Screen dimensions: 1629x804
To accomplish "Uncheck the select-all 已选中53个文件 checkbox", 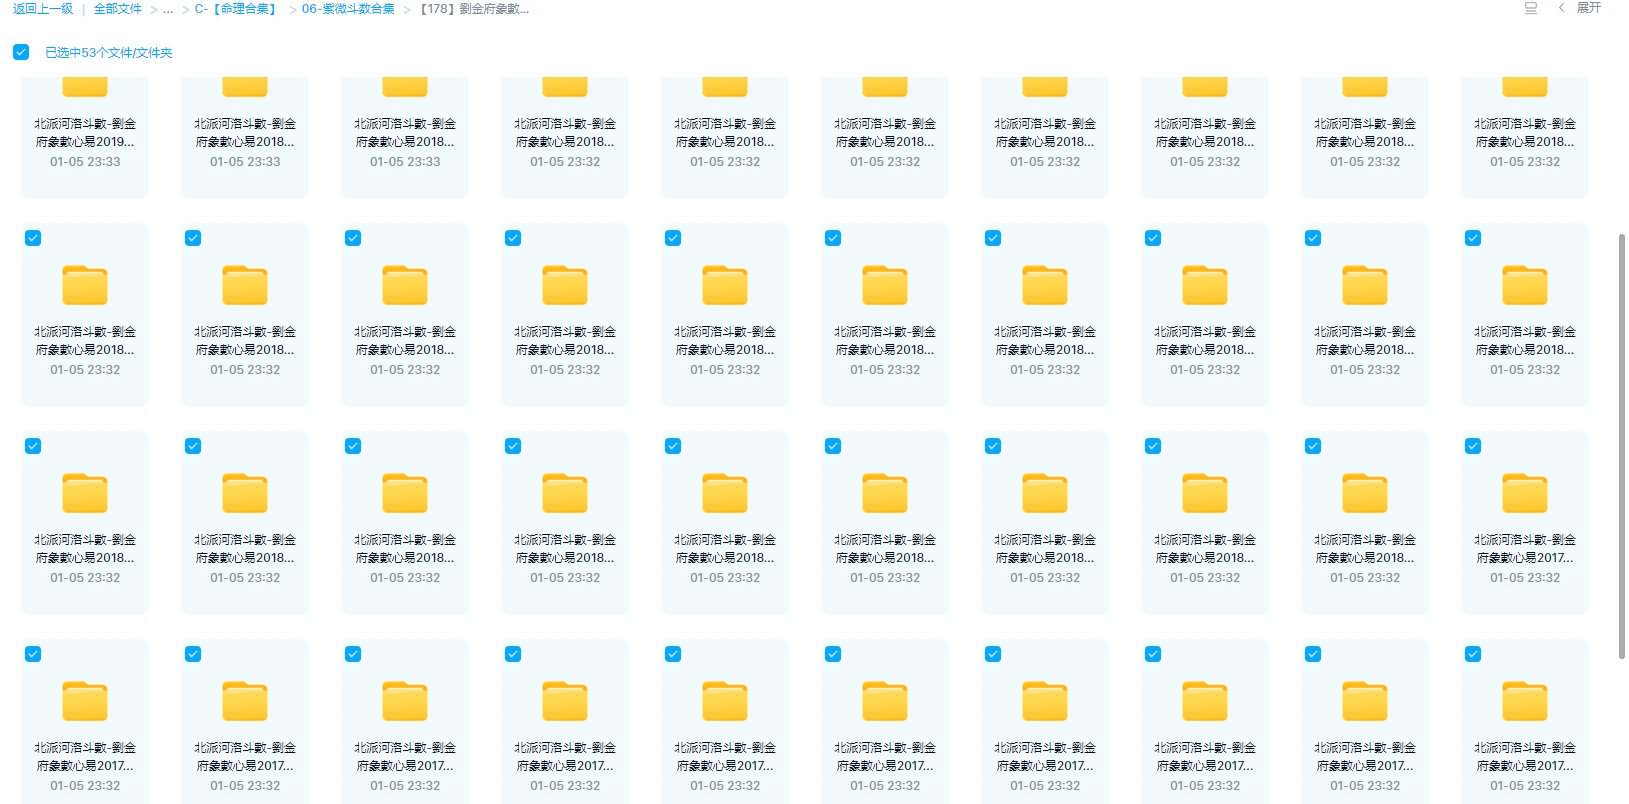I will (x=21, y=52).
